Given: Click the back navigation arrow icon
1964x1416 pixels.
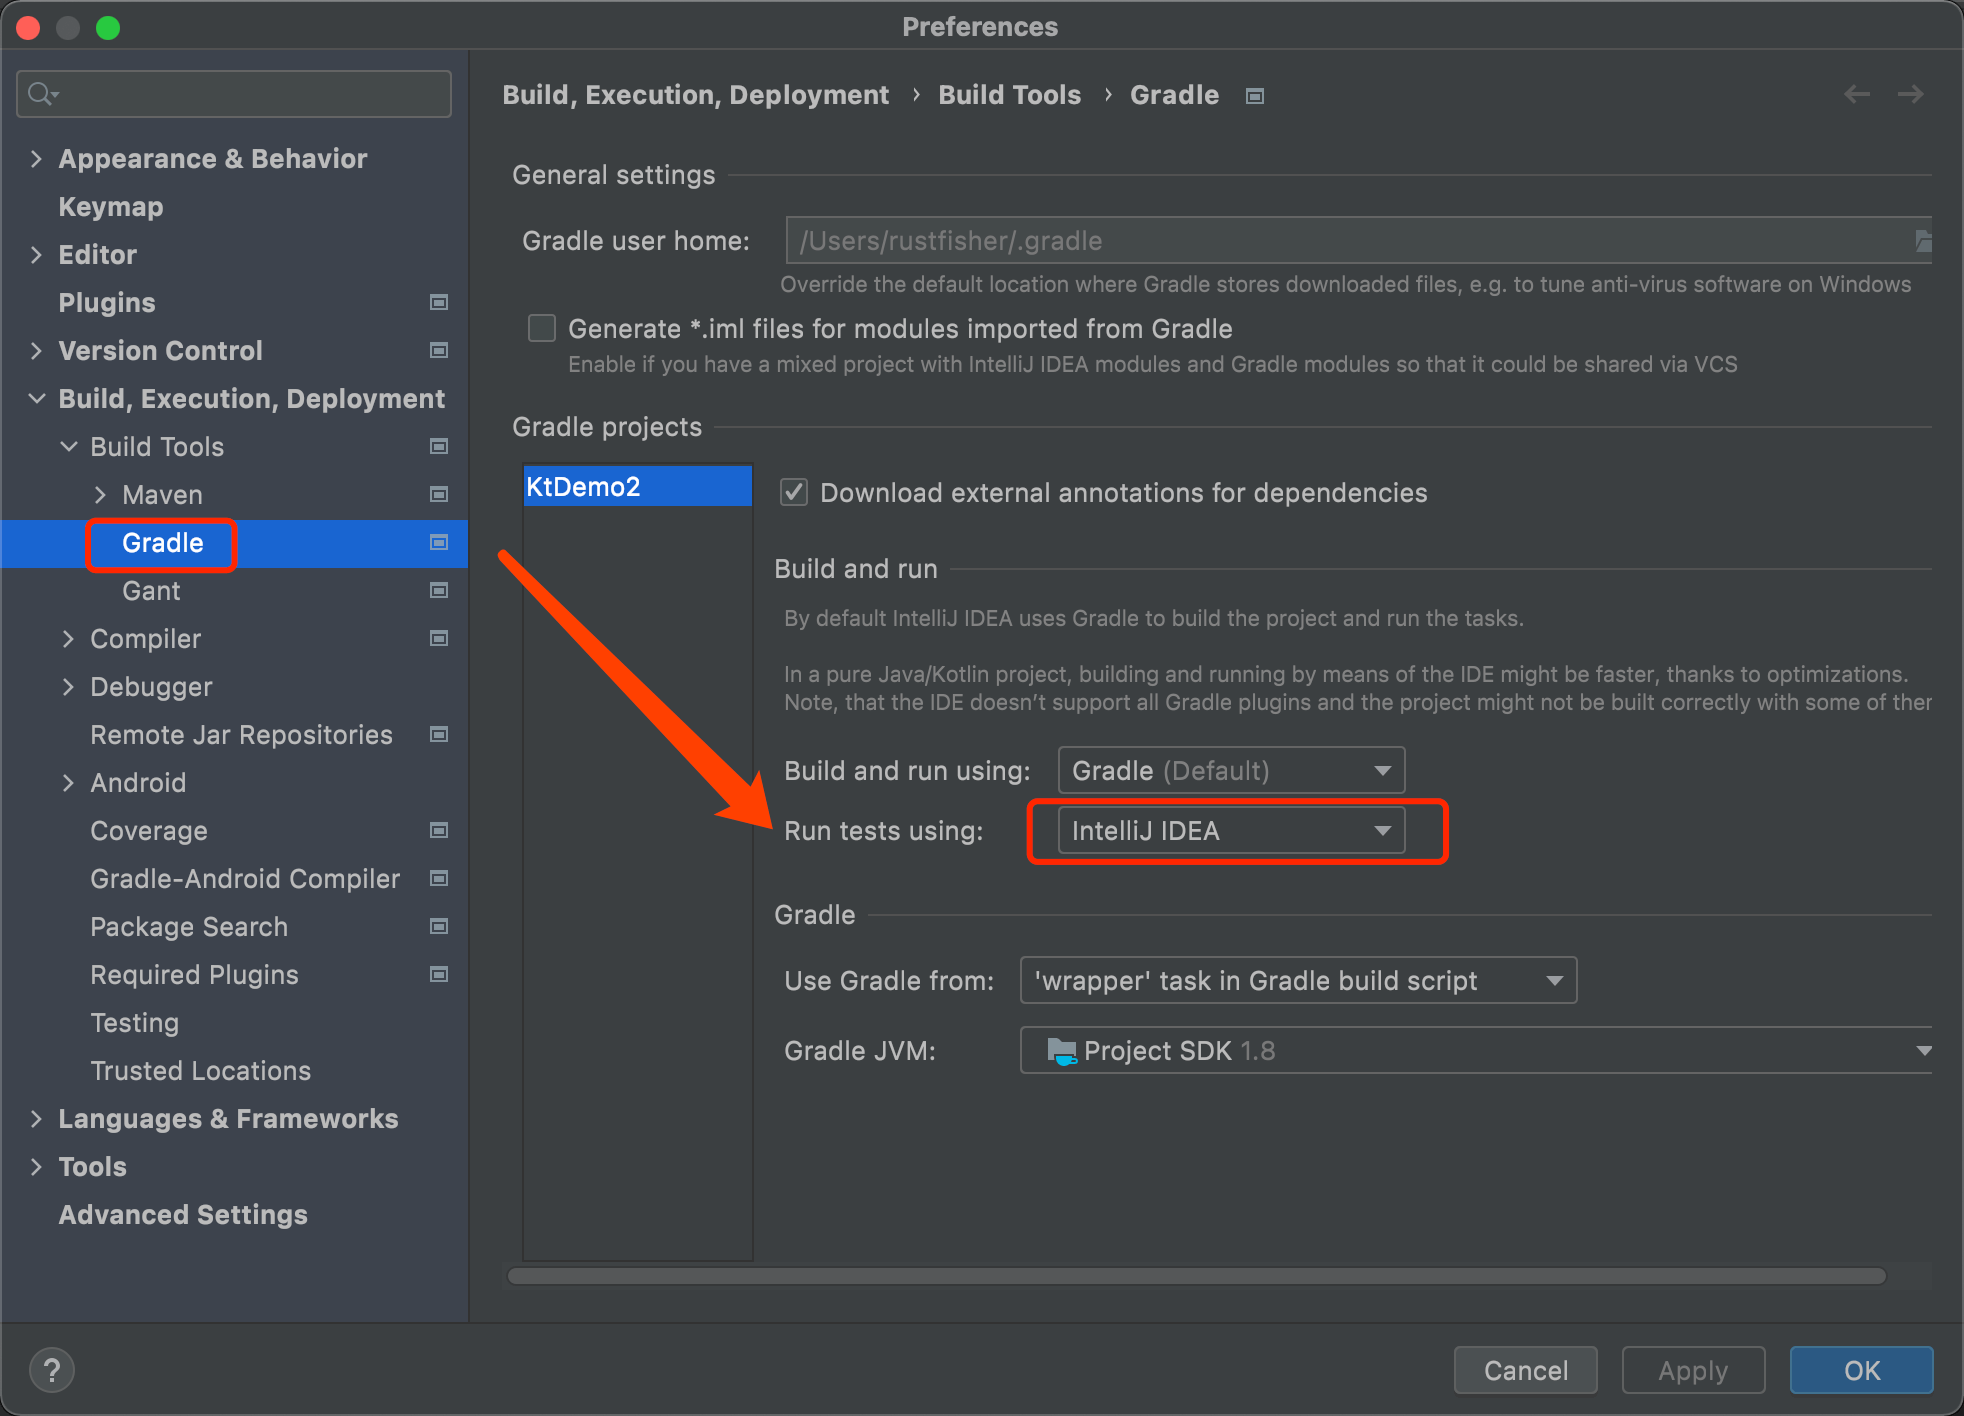Looking at the screenshot, I should [1857, 94].
